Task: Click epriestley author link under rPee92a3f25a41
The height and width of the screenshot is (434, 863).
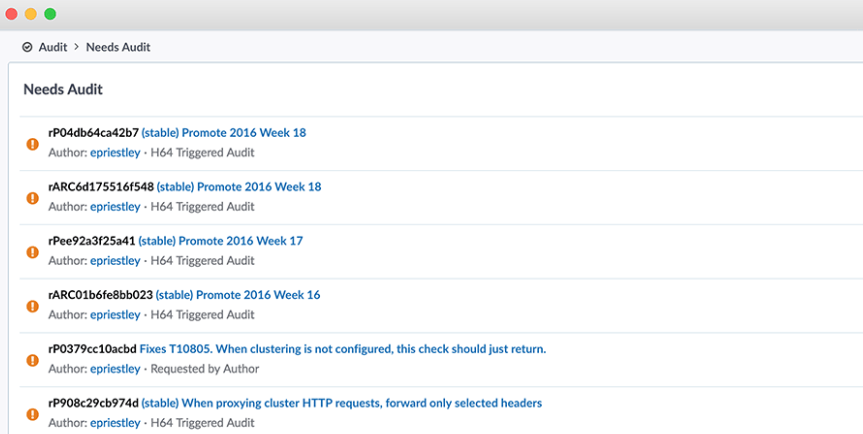Action: 115,261
